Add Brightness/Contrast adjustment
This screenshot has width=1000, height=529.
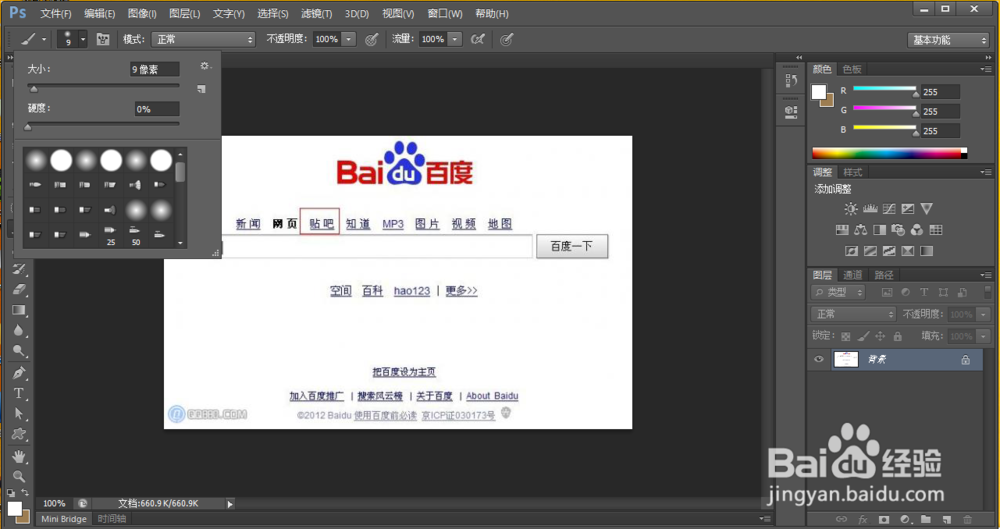pos(851,209)
